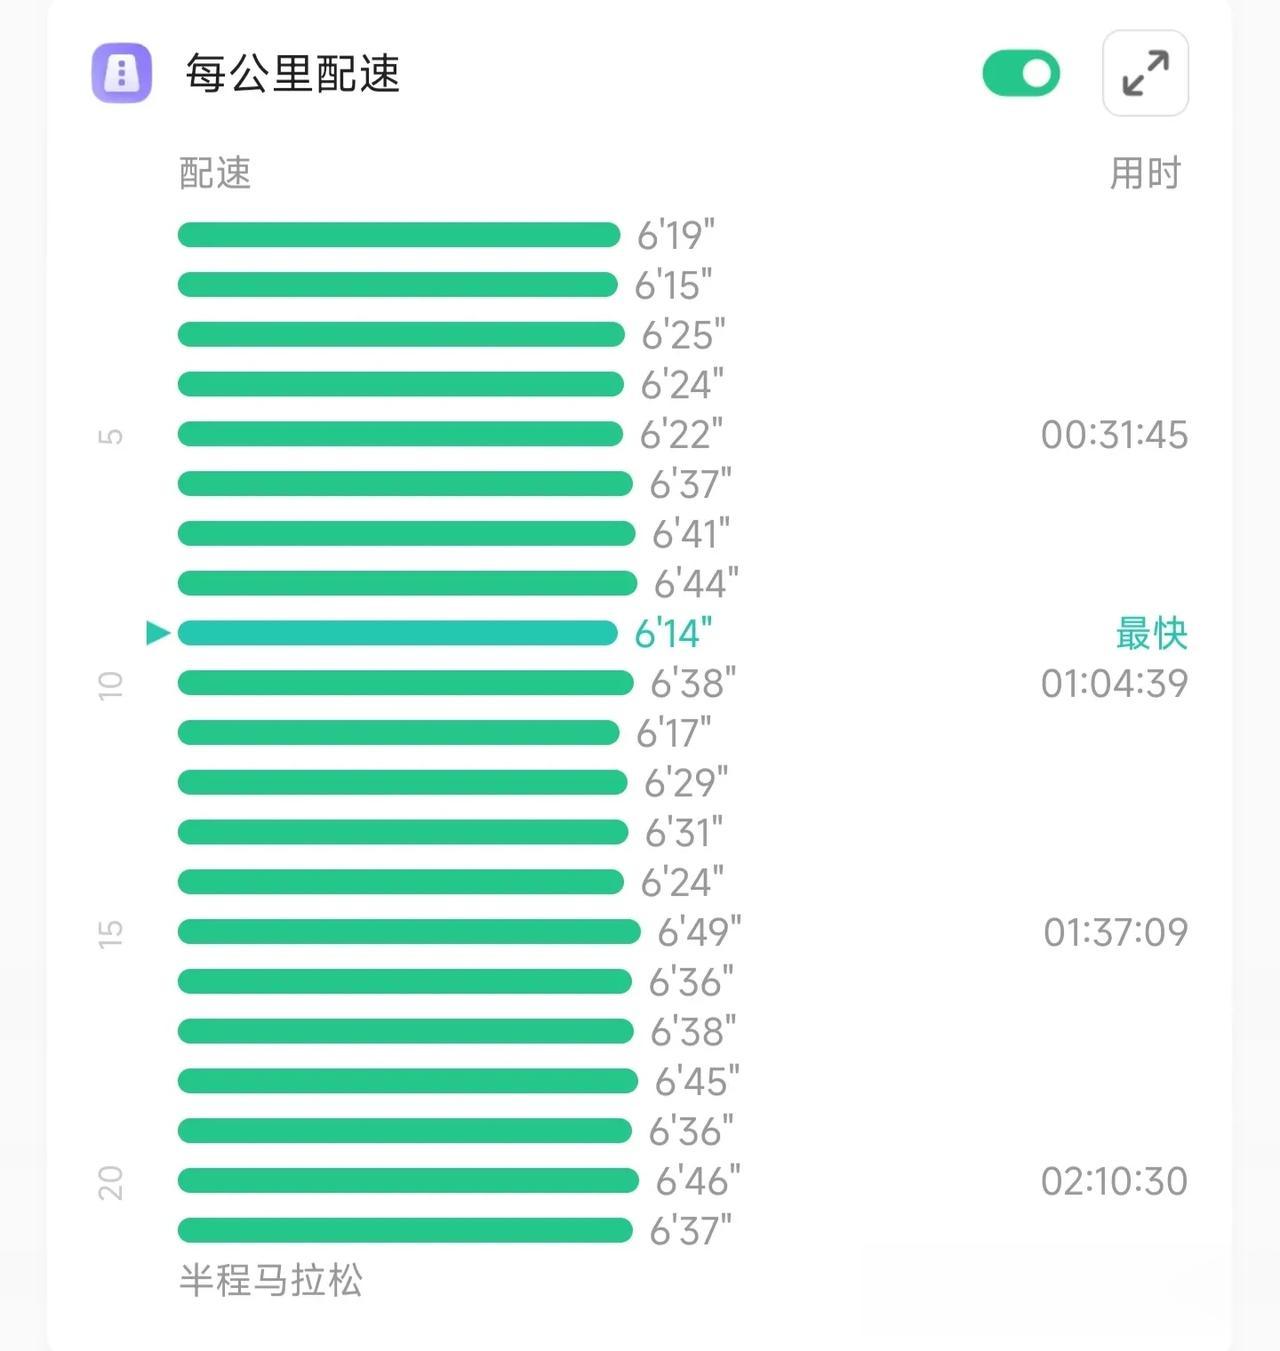Open the fullscreen expand arrows icon
Screen dimensions: 1280x1351
tap(1145, 73)
